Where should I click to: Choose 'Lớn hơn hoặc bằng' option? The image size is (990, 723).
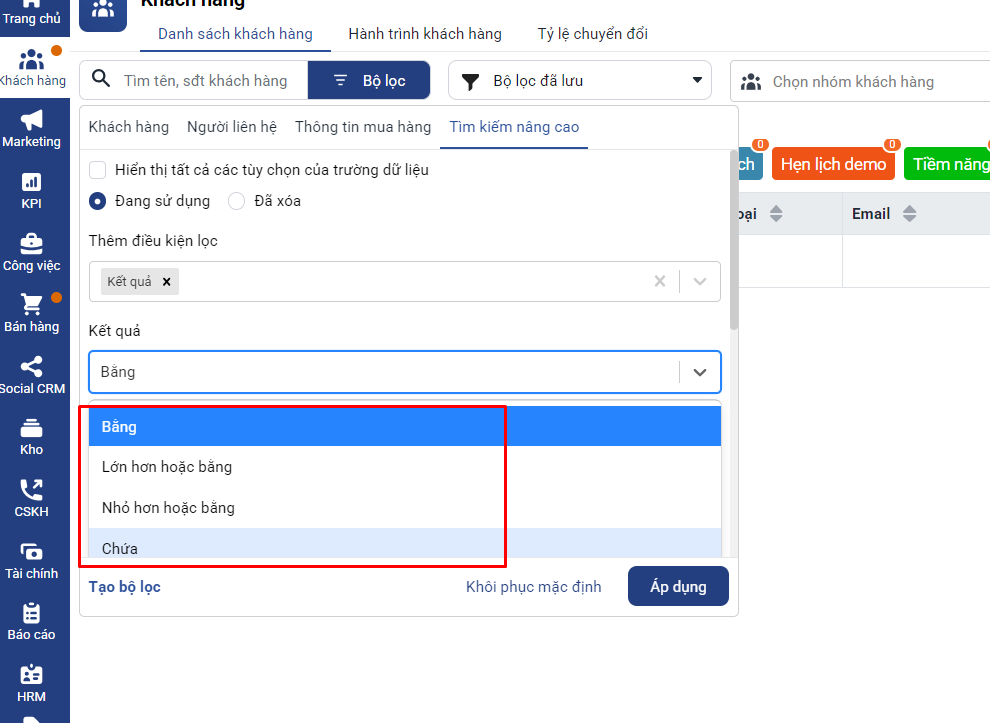[167, 467]
